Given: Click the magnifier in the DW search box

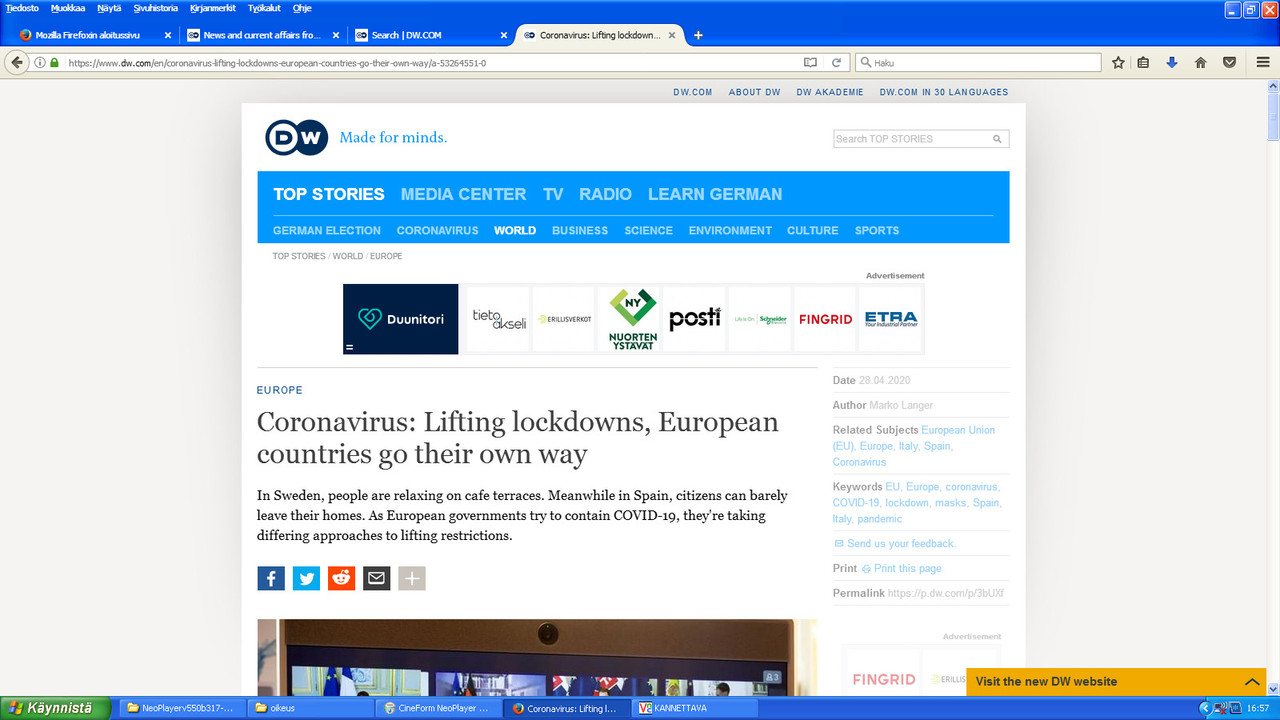Looking at the screenshot, I should coord(997,139).
